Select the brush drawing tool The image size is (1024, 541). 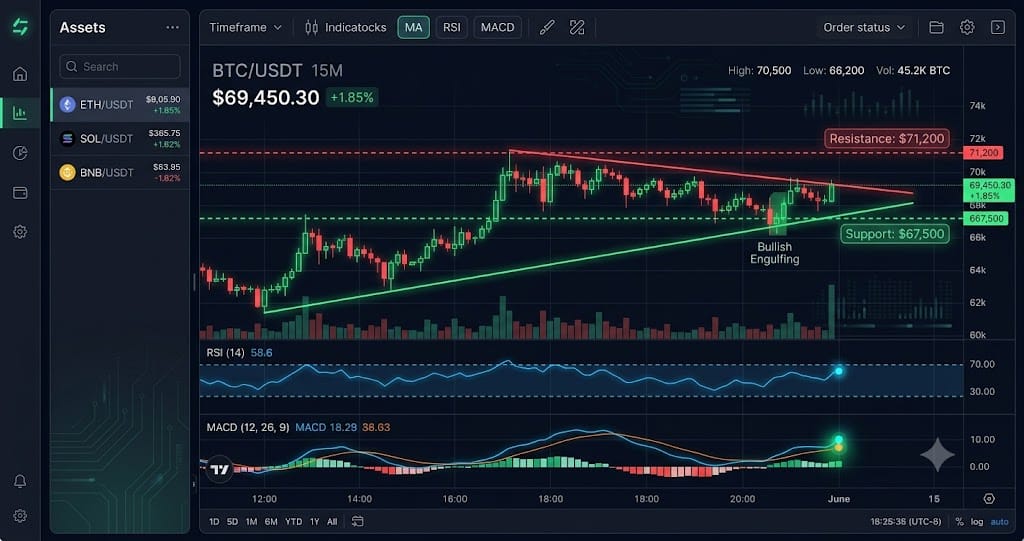[x=547, y=27]
